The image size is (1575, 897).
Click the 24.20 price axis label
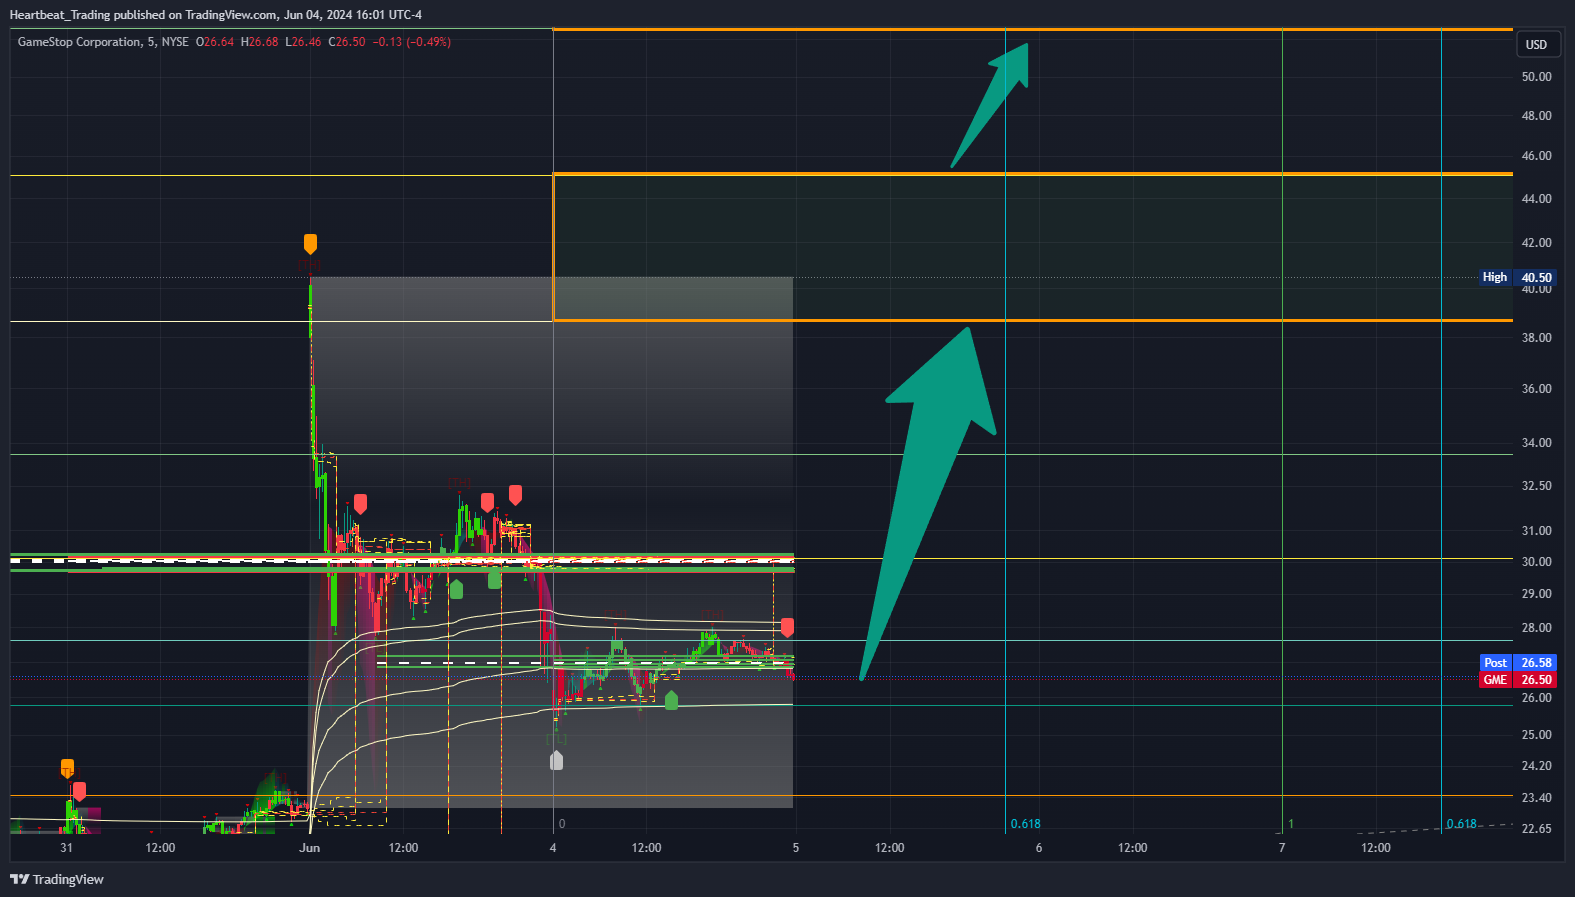1536,765
